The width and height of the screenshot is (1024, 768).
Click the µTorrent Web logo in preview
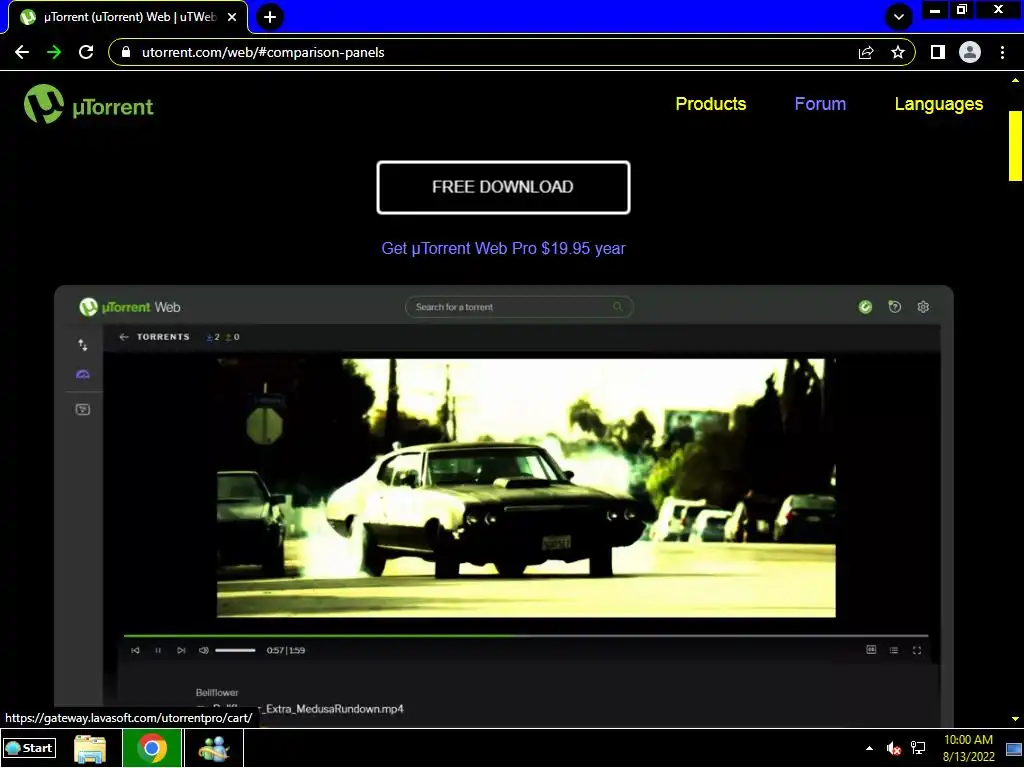129,307
